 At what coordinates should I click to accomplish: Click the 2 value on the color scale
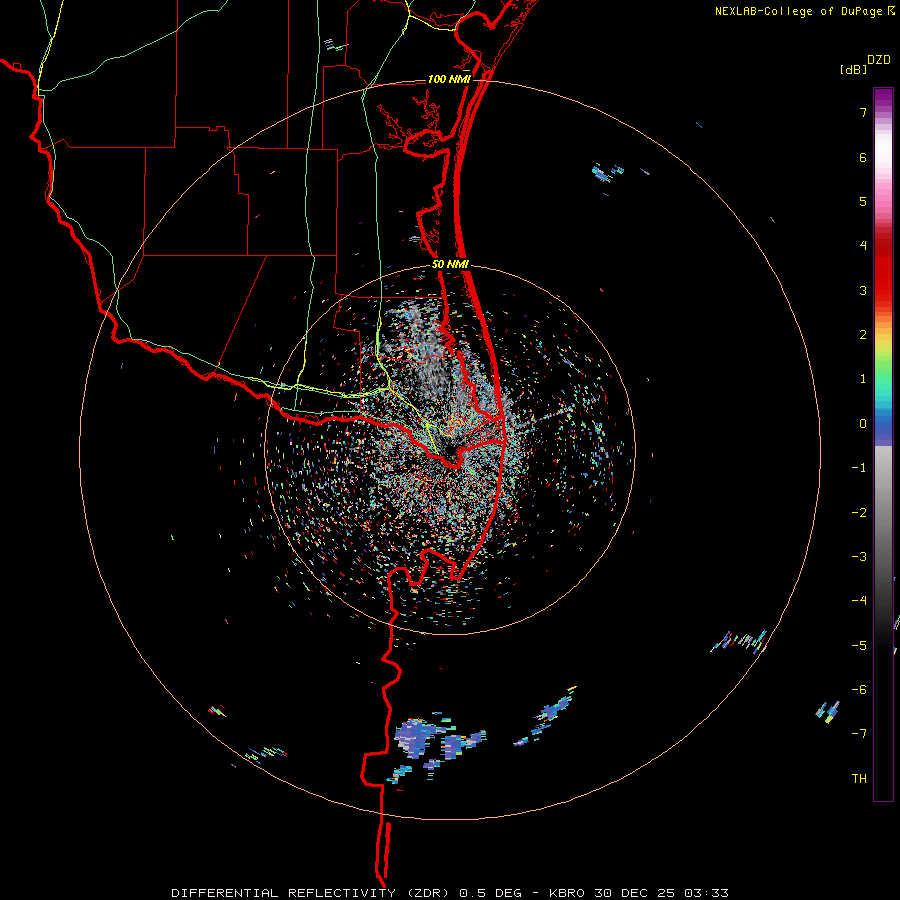[x=863, y=335]
